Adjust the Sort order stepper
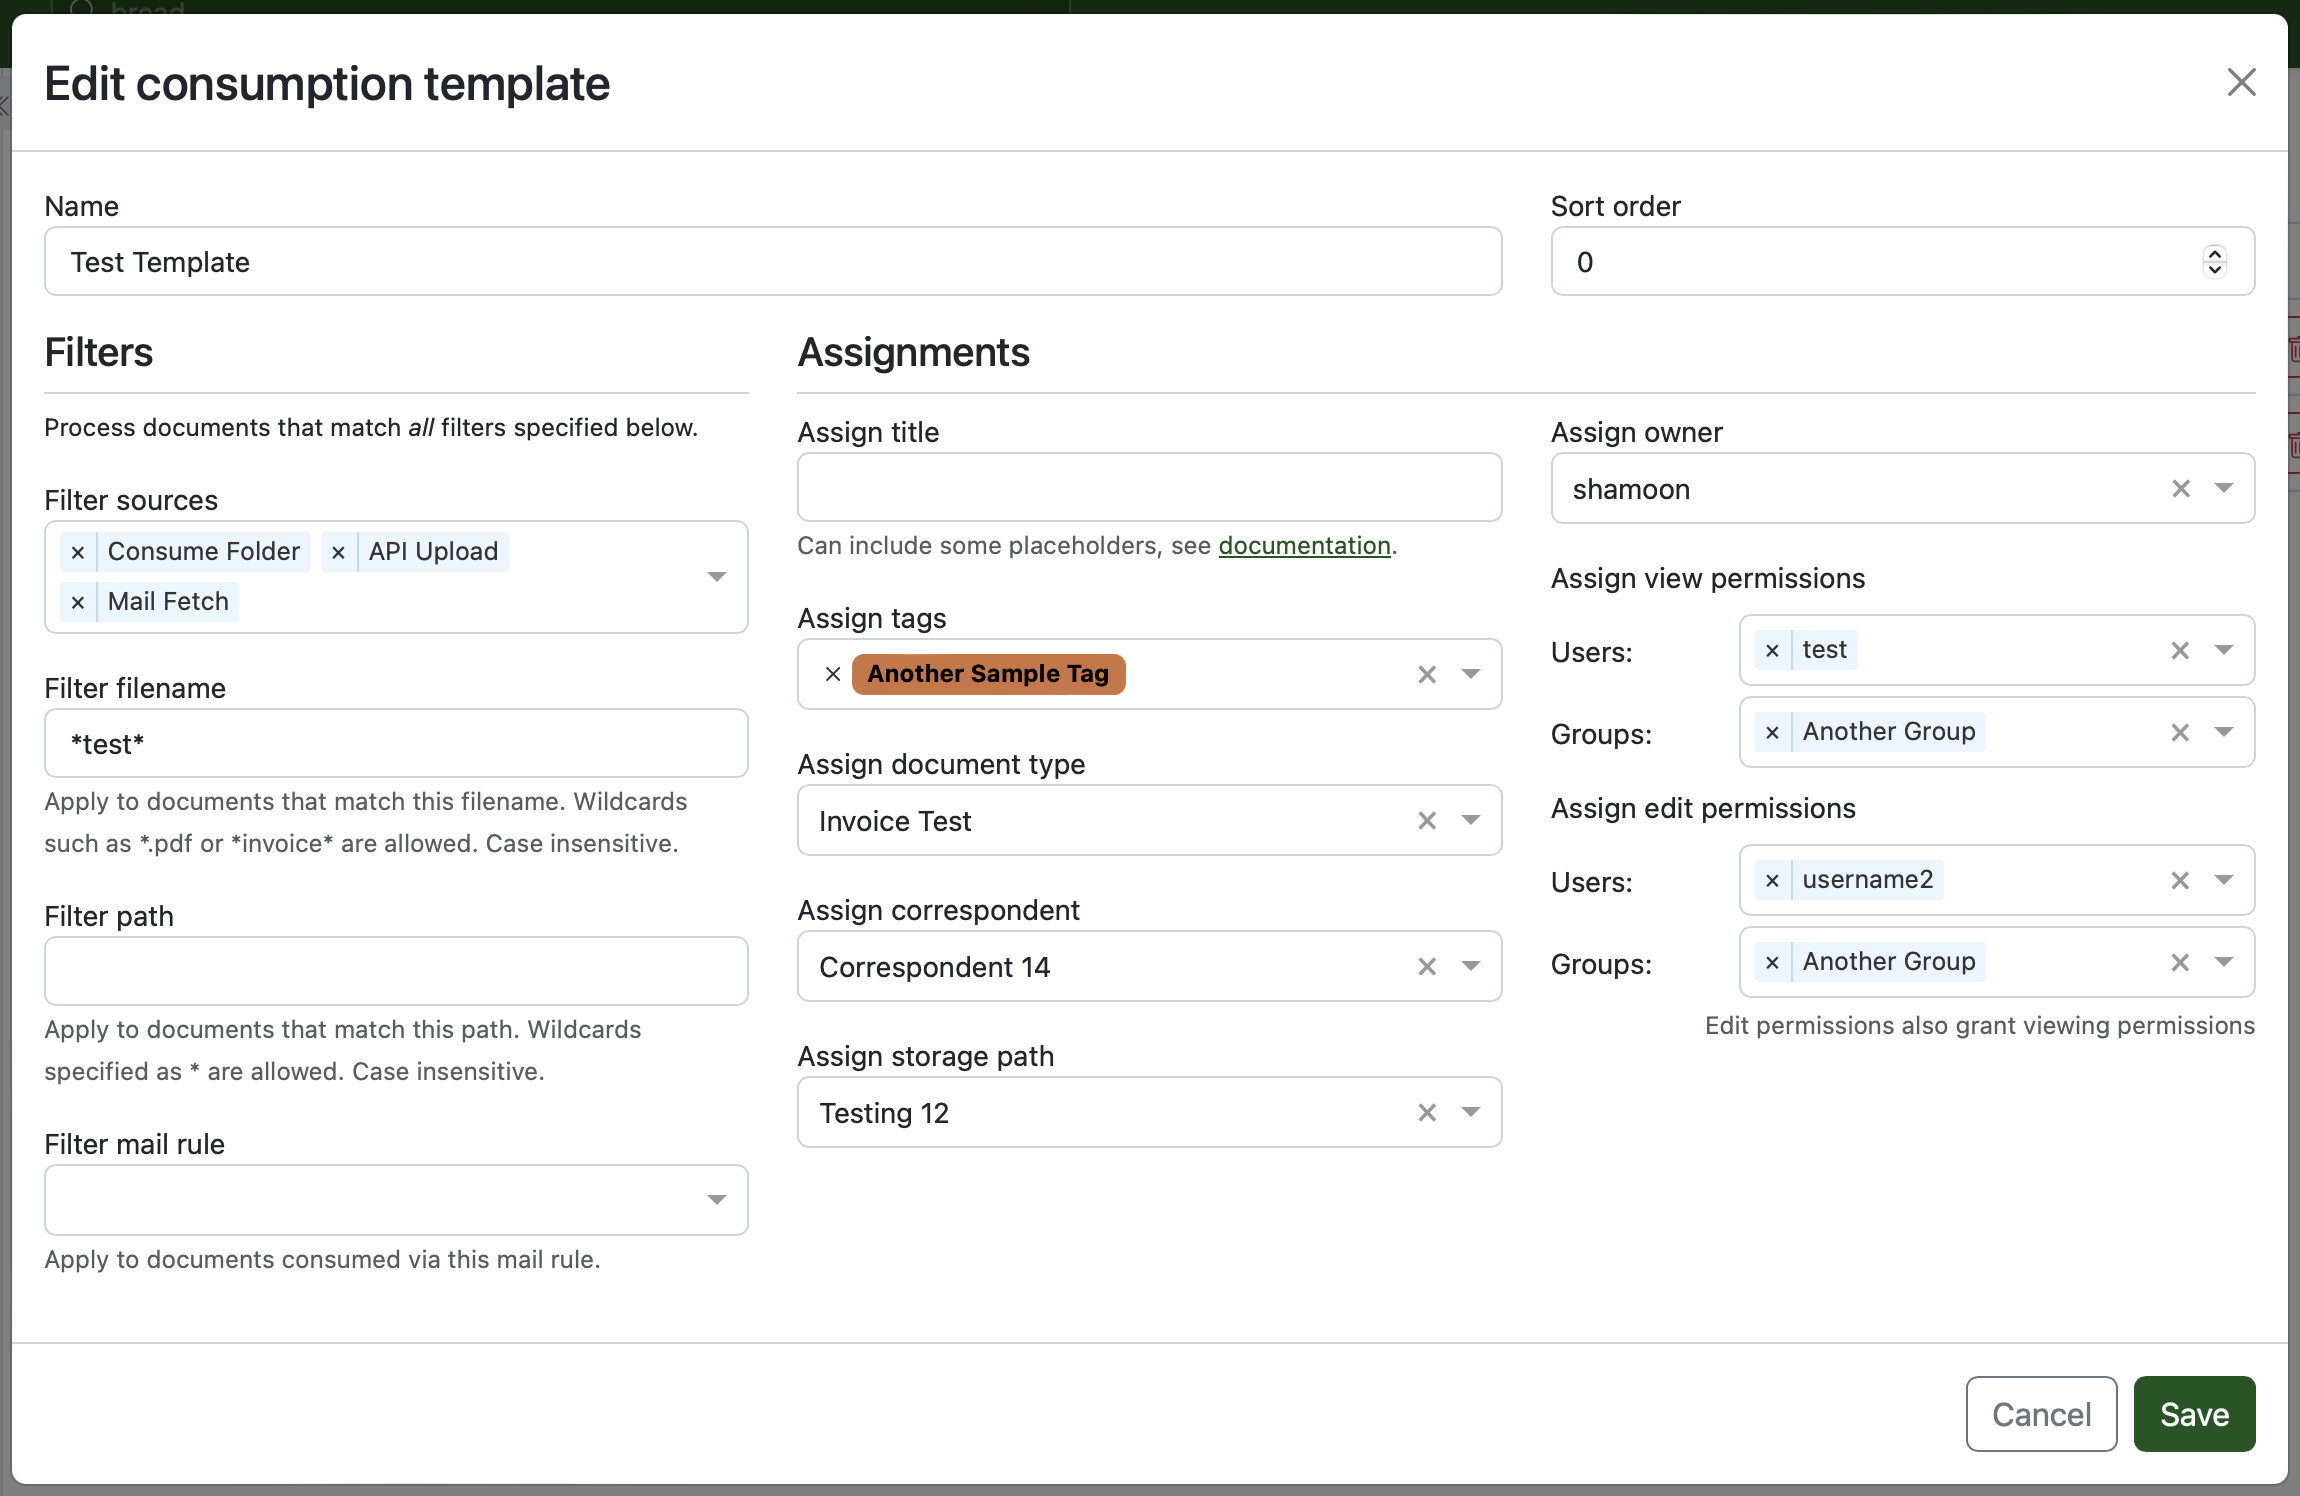The width and height of the screenshot is (2300, 1496). click(2214, 262)
